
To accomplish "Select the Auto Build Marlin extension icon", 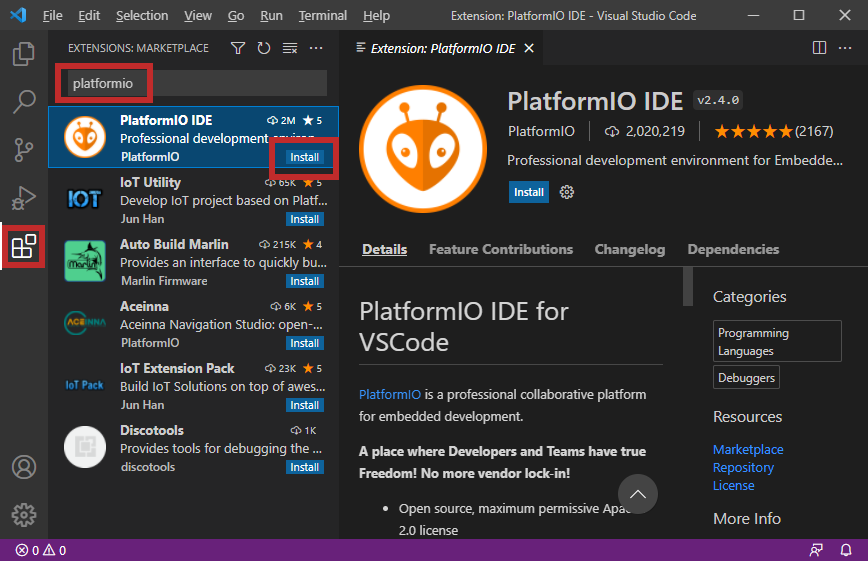I will (85, 261).
